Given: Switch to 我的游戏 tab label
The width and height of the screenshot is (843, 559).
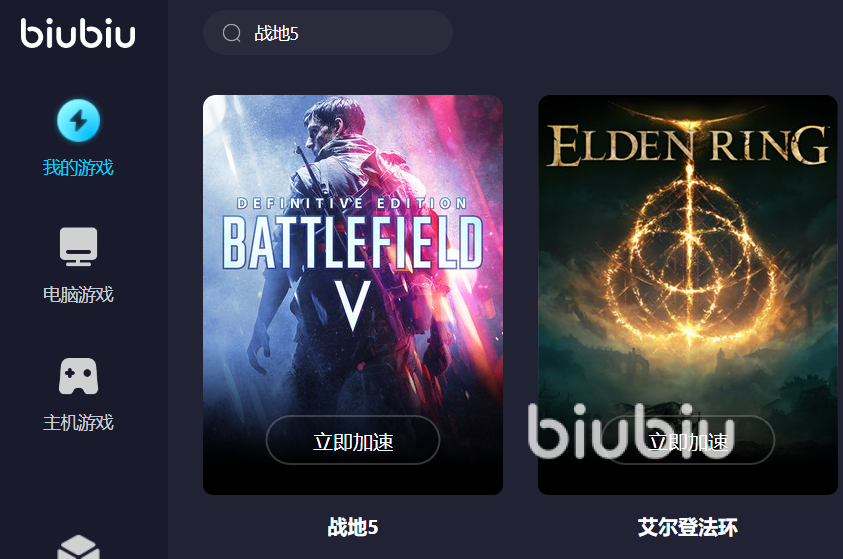Looking at the screenshot, I should [78, 168].
